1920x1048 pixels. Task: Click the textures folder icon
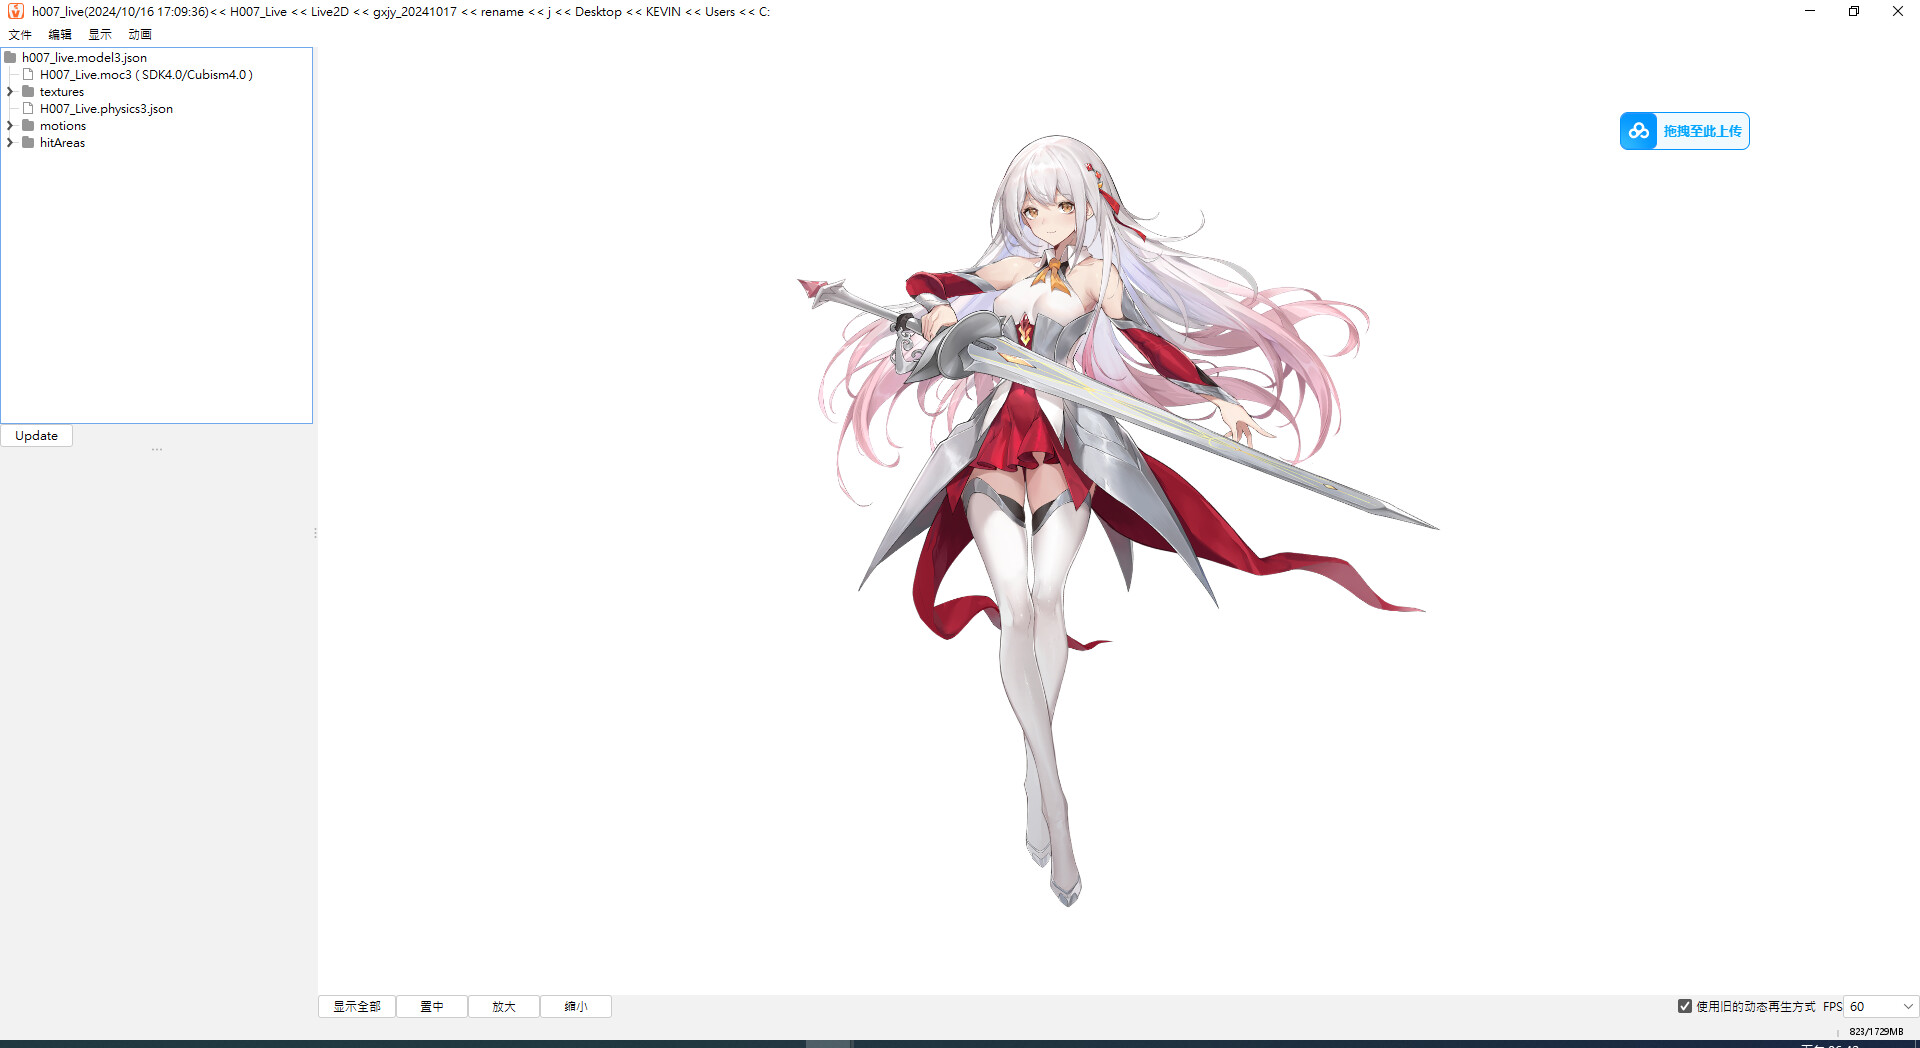pos(28,92)
